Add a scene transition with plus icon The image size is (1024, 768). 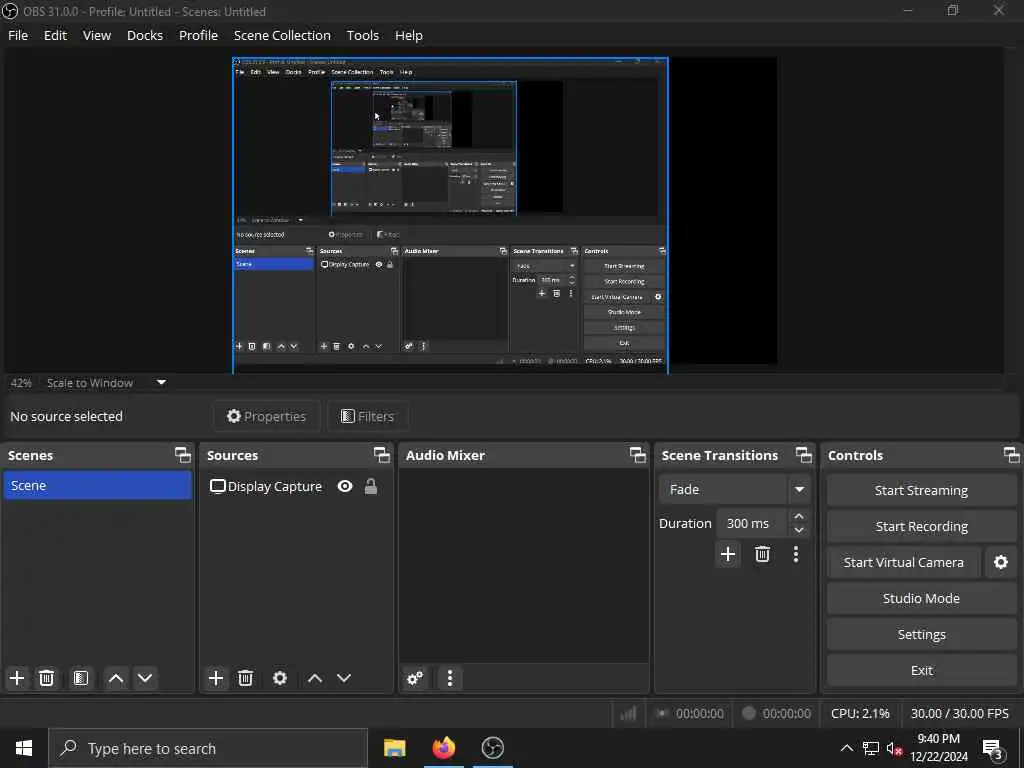(x=728, y=554)
